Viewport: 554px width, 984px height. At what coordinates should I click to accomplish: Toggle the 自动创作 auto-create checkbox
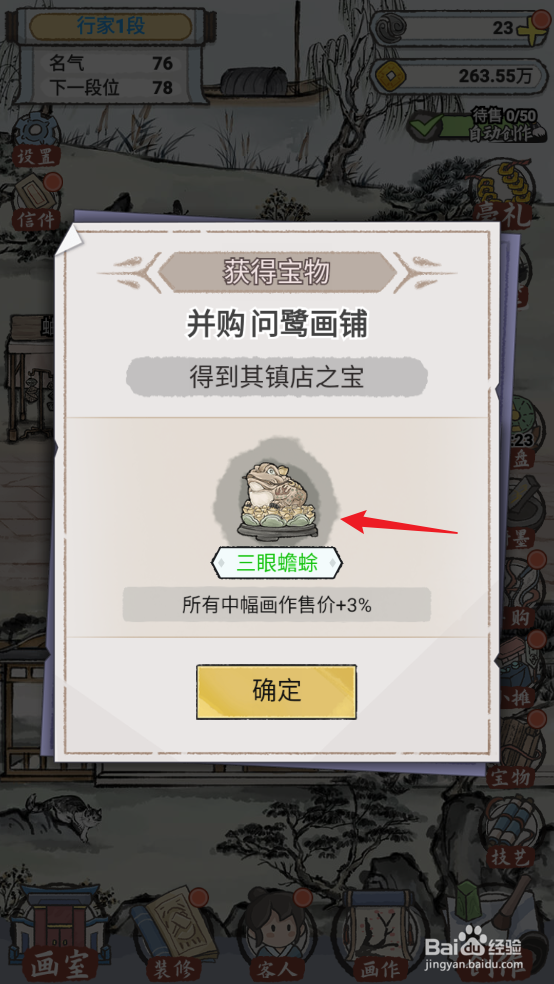428,126
